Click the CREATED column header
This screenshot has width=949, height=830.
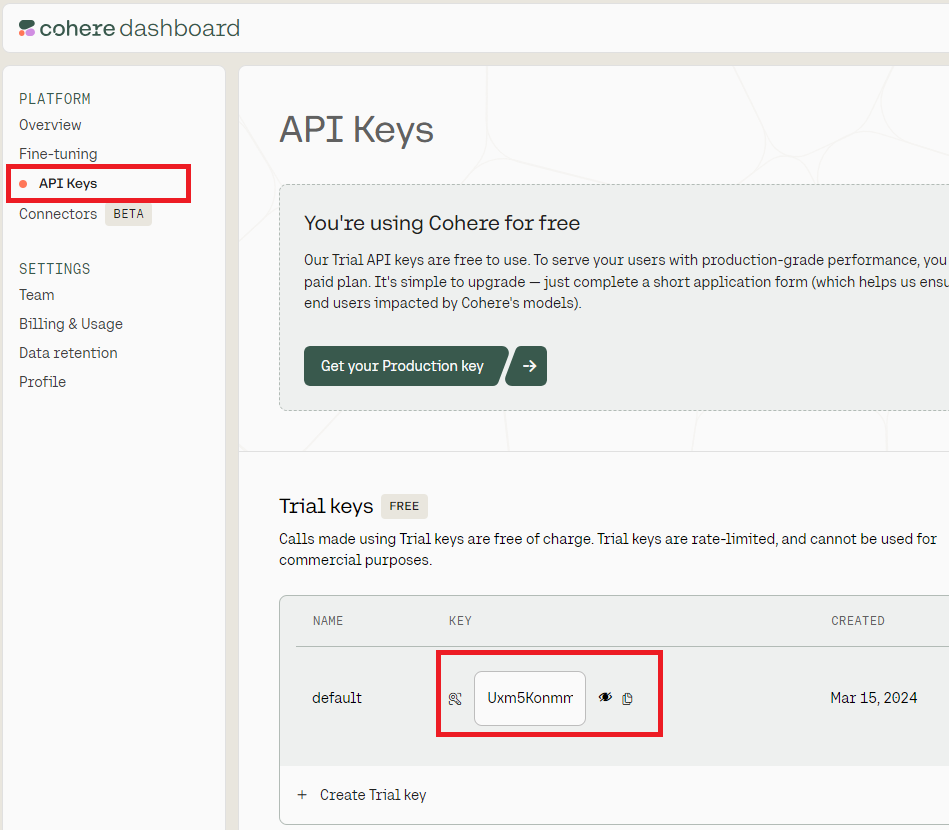point(858,621)
